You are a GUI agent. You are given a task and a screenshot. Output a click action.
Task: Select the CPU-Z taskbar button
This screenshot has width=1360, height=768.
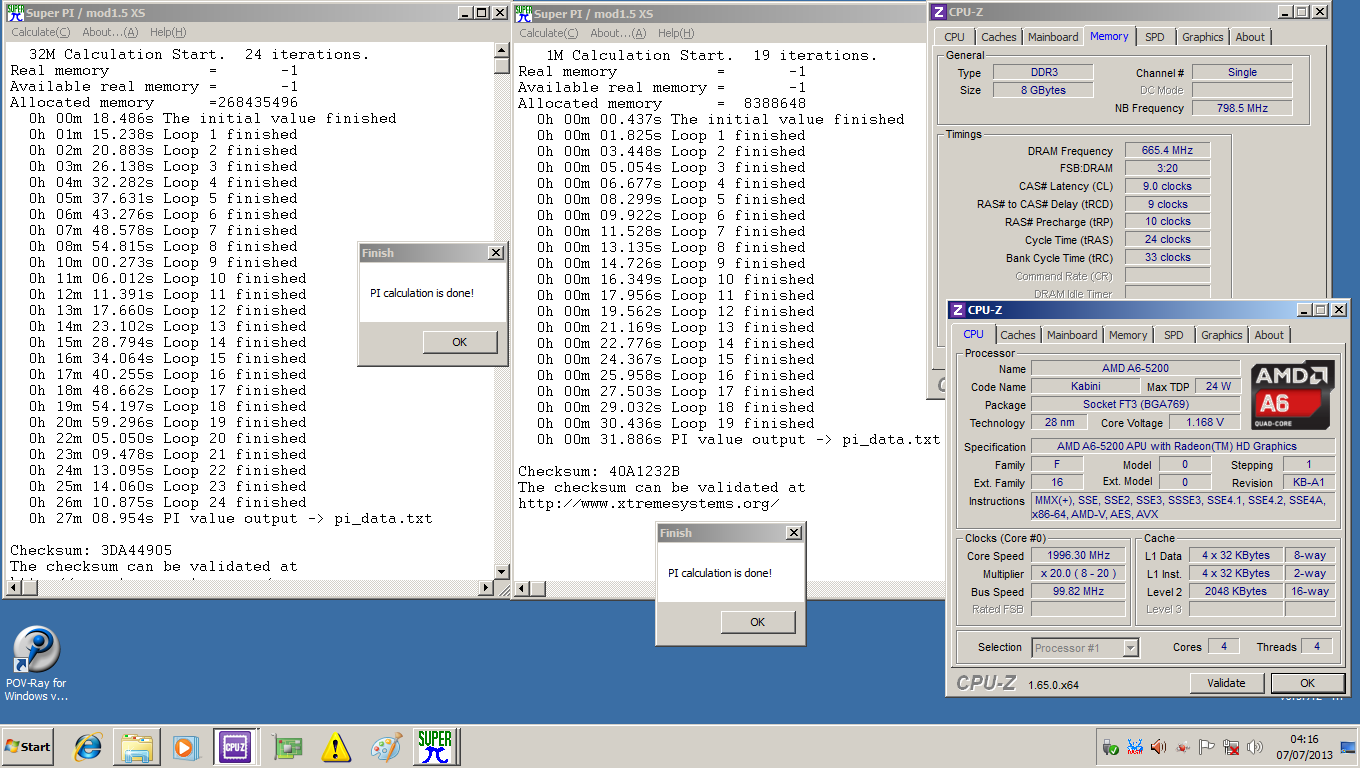pos(236,746)
